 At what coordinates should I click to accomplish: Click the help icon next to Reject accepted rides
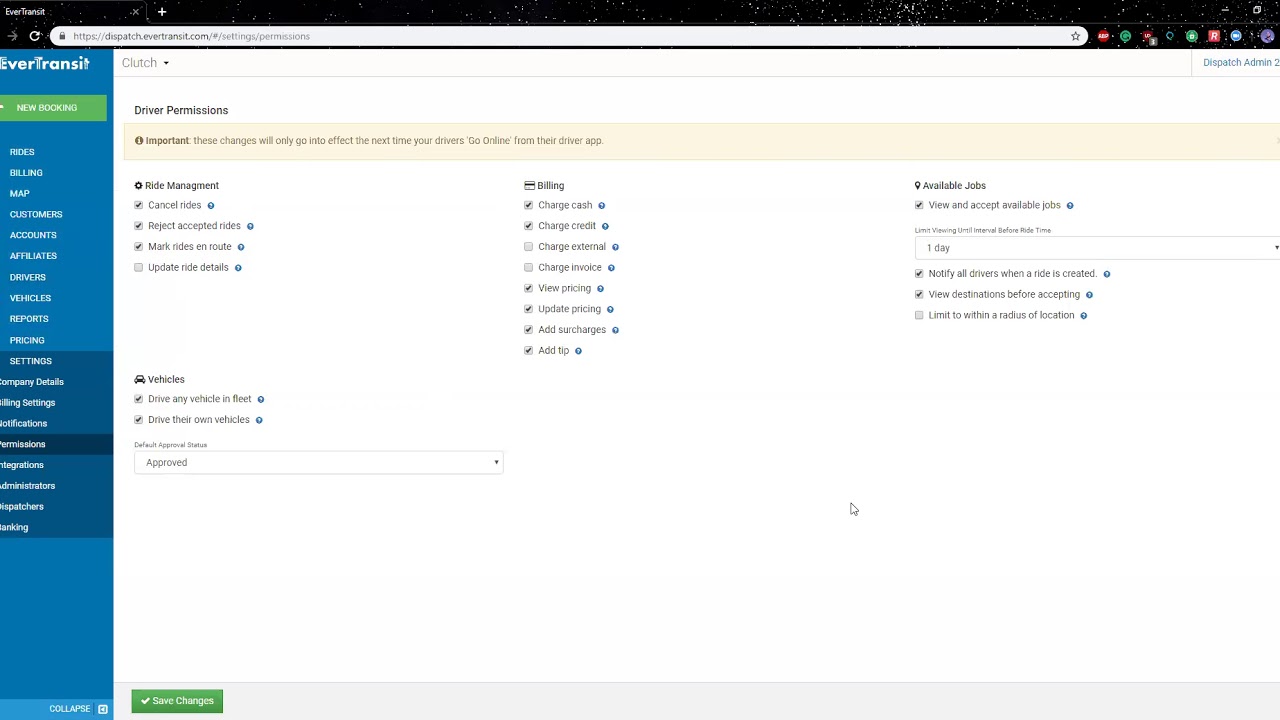pos(250,226)
